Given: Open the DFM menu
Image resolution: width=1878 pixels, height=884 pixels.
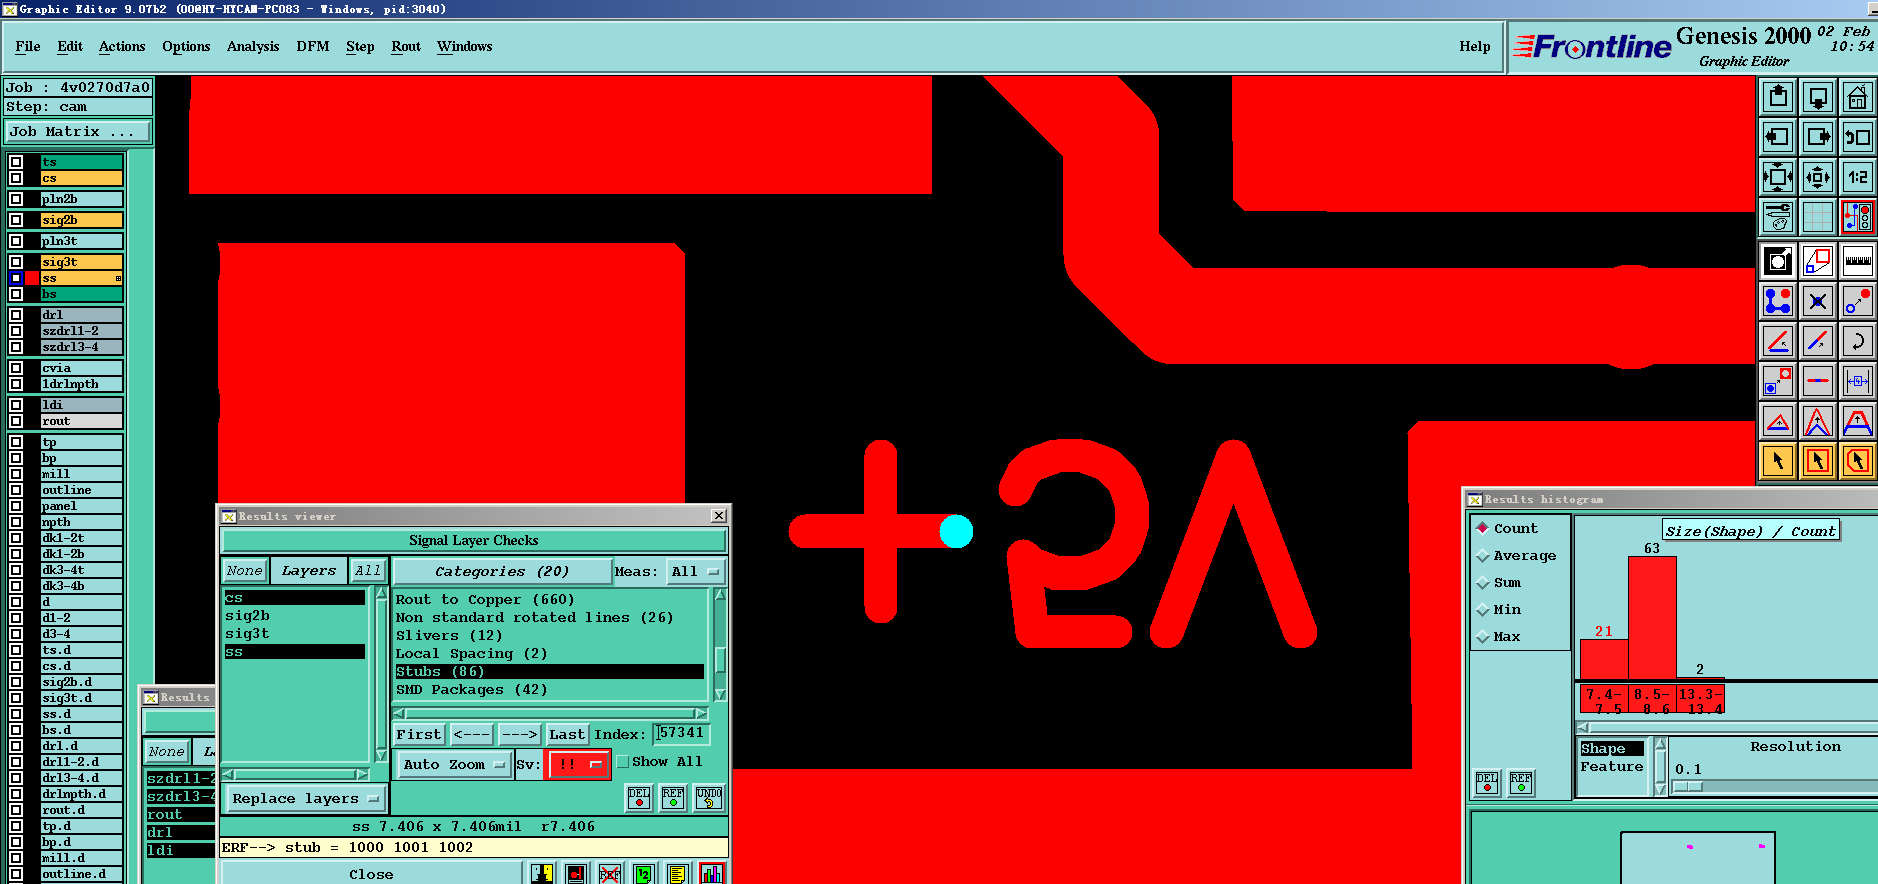Looking at the screenshot, I should 313,47.
